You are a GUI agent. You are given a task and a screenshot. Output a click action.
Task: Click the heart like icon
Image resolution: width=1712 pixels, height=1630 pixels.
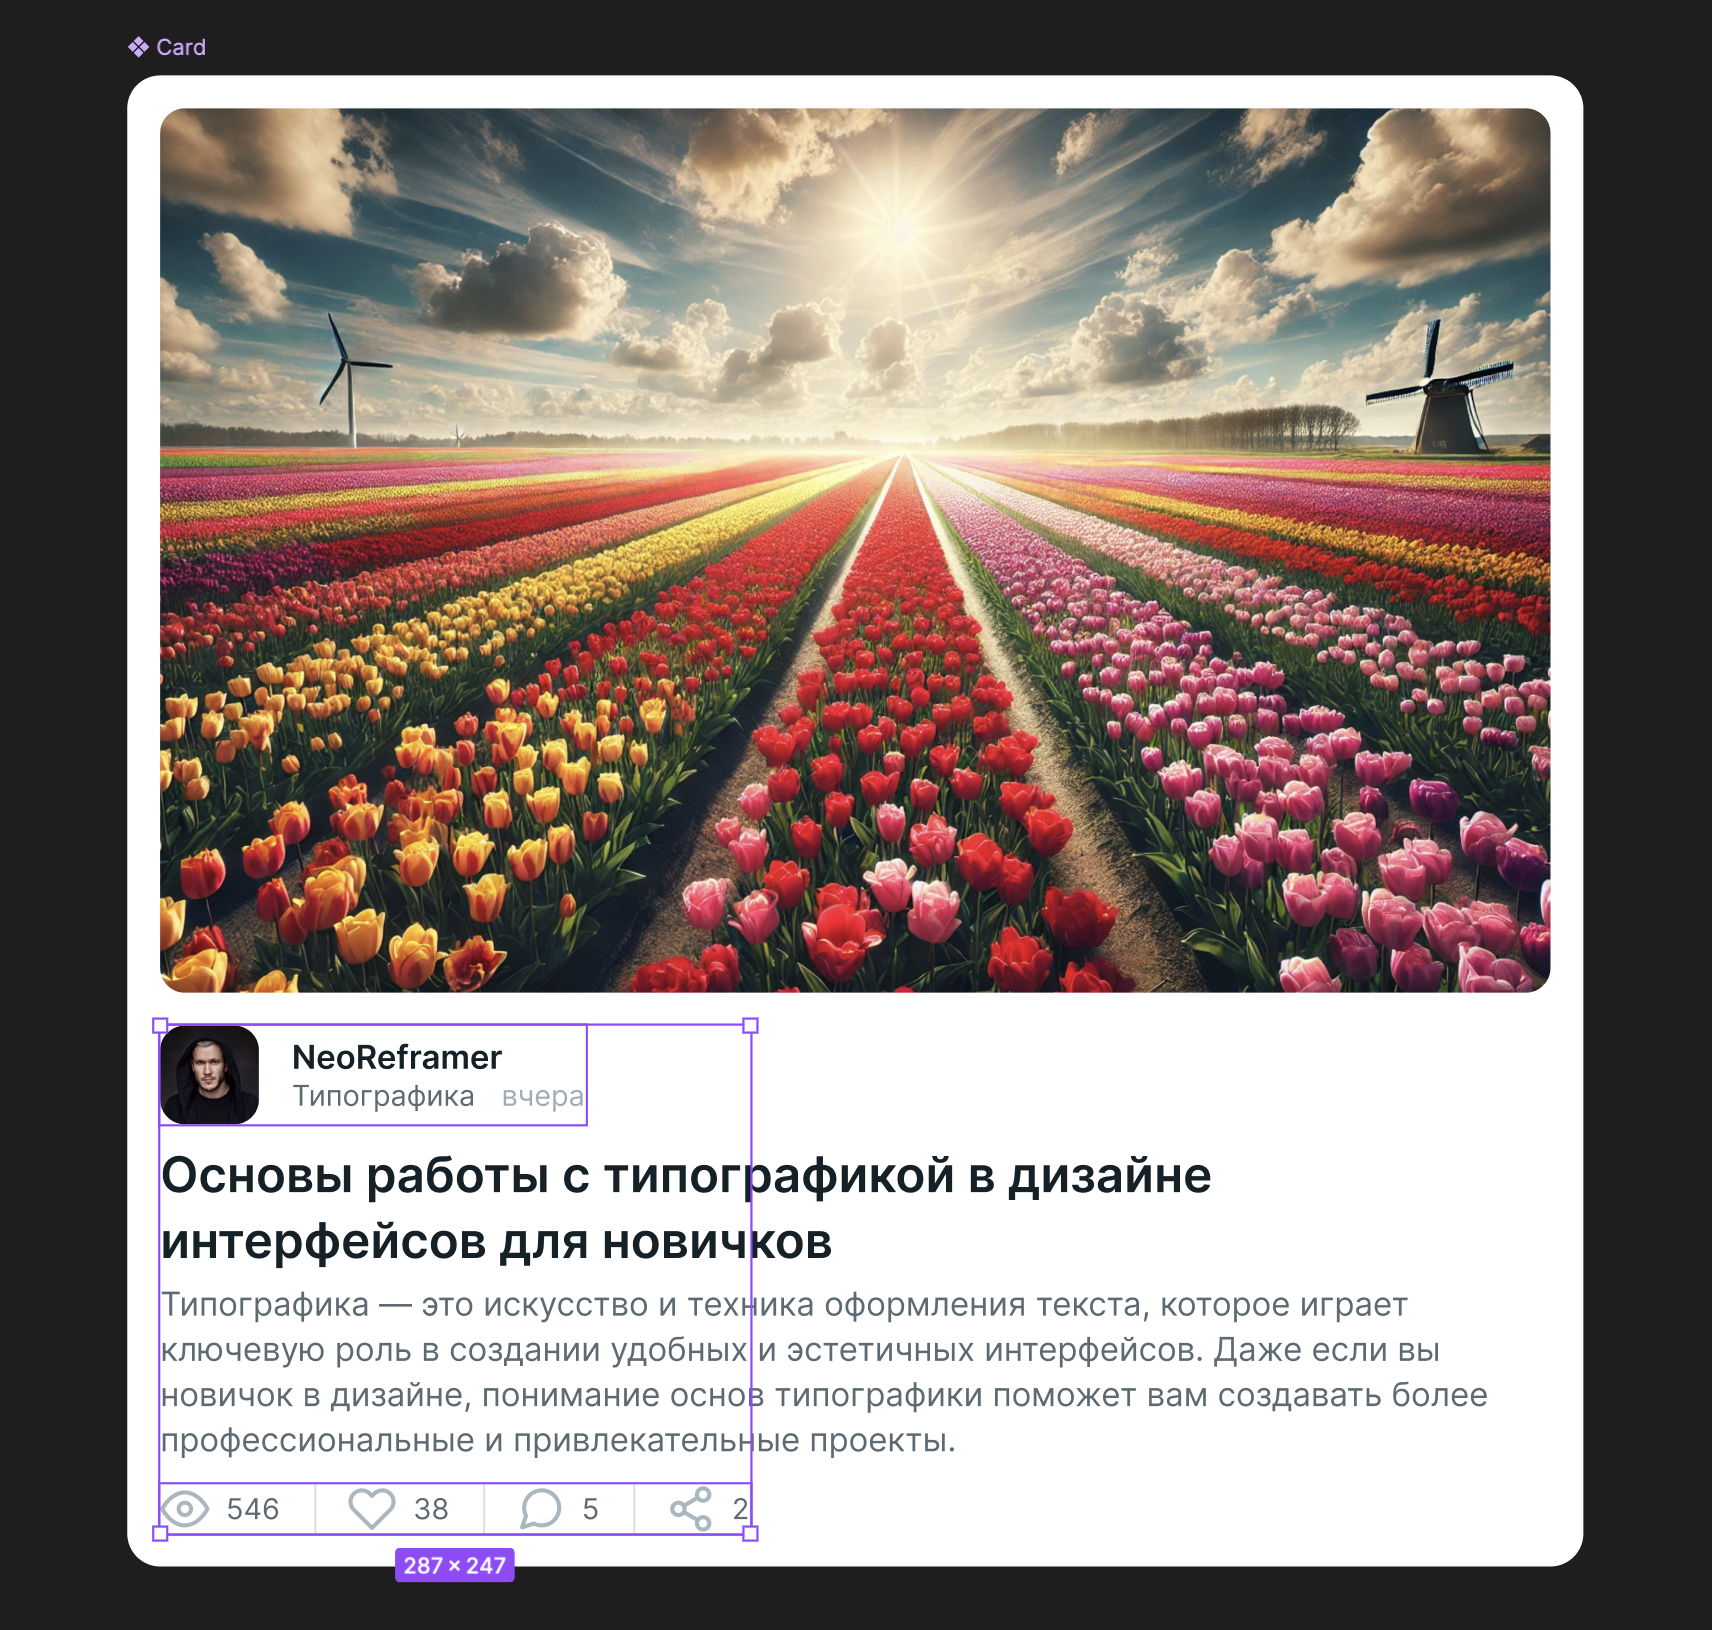[x=371, y=1509]
